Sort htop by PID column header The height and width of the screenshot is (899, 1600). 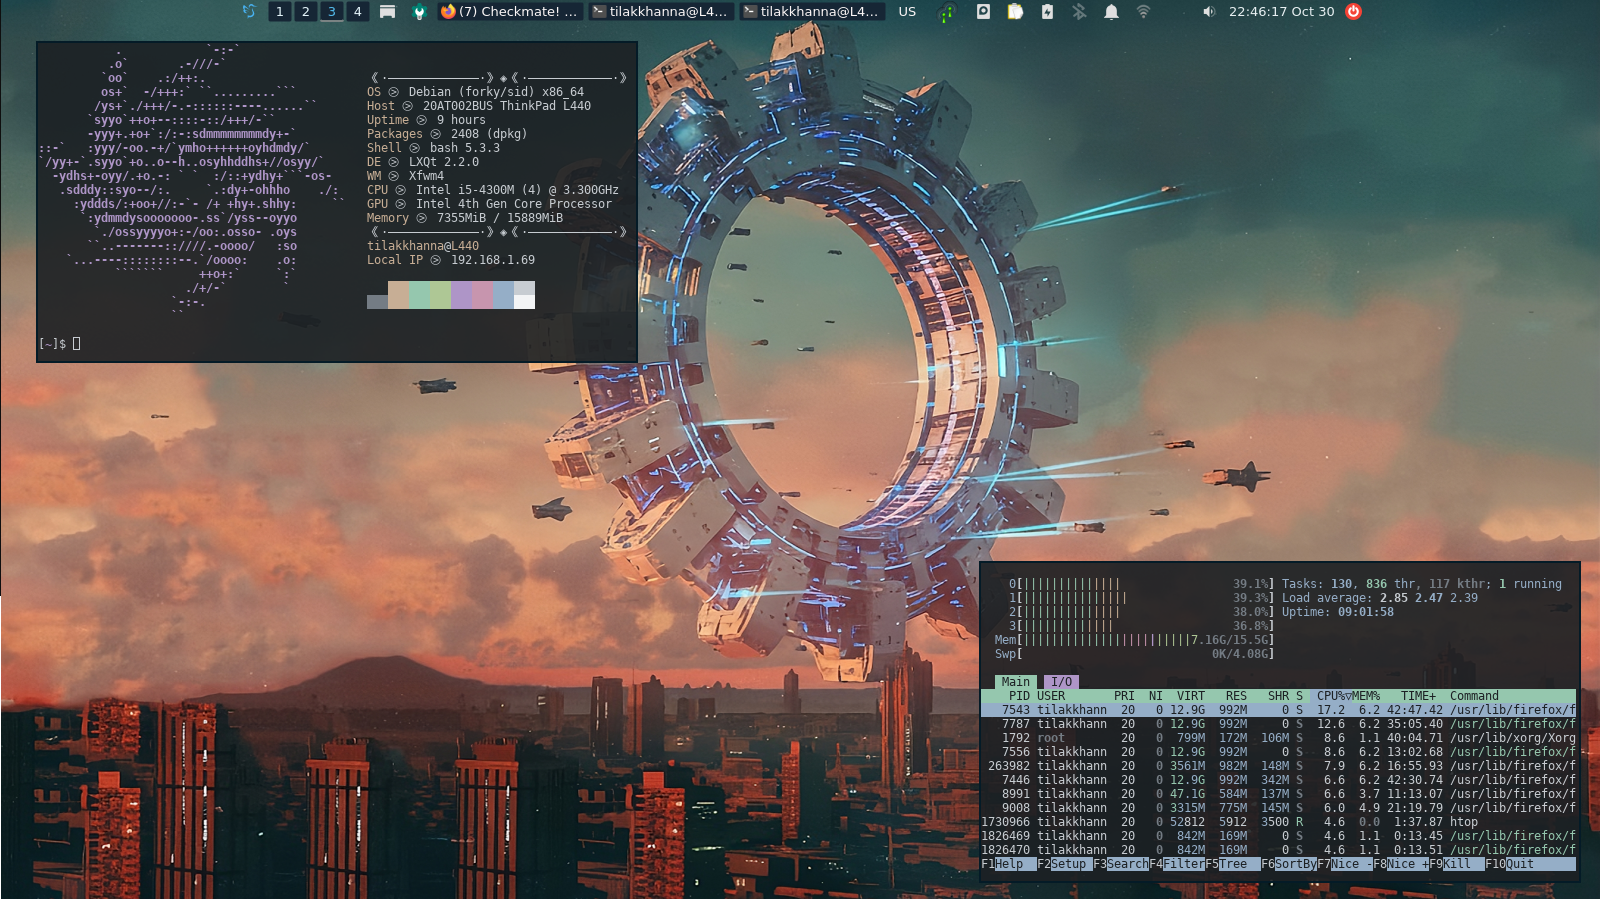[x=1019, y=696]
